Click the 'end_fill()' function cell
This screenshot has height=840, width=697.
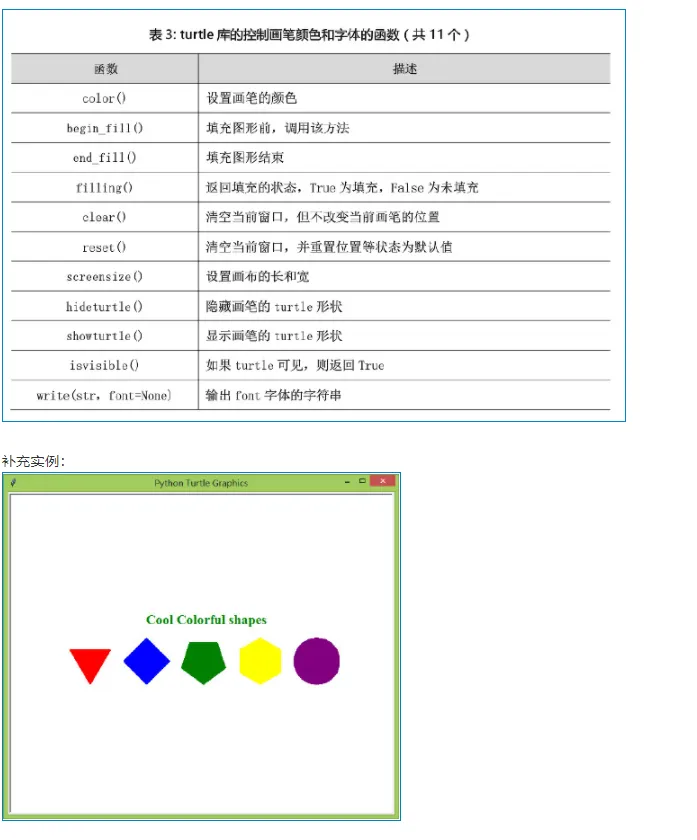pyautogui.click(x=104, y=158)
